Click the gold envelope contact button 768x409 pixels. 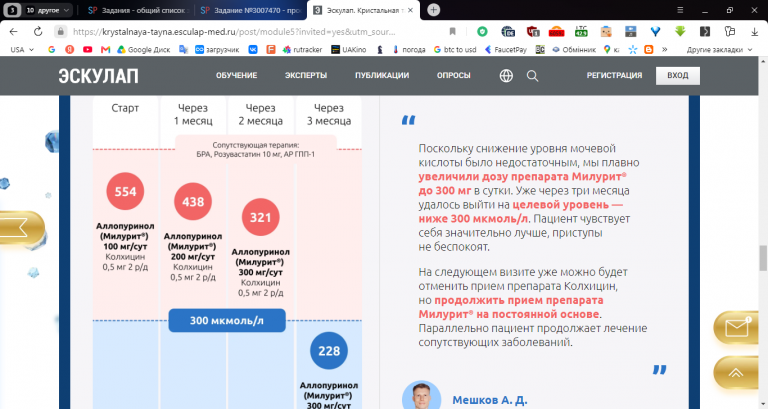pyautogui.click(x=737, y=327)
